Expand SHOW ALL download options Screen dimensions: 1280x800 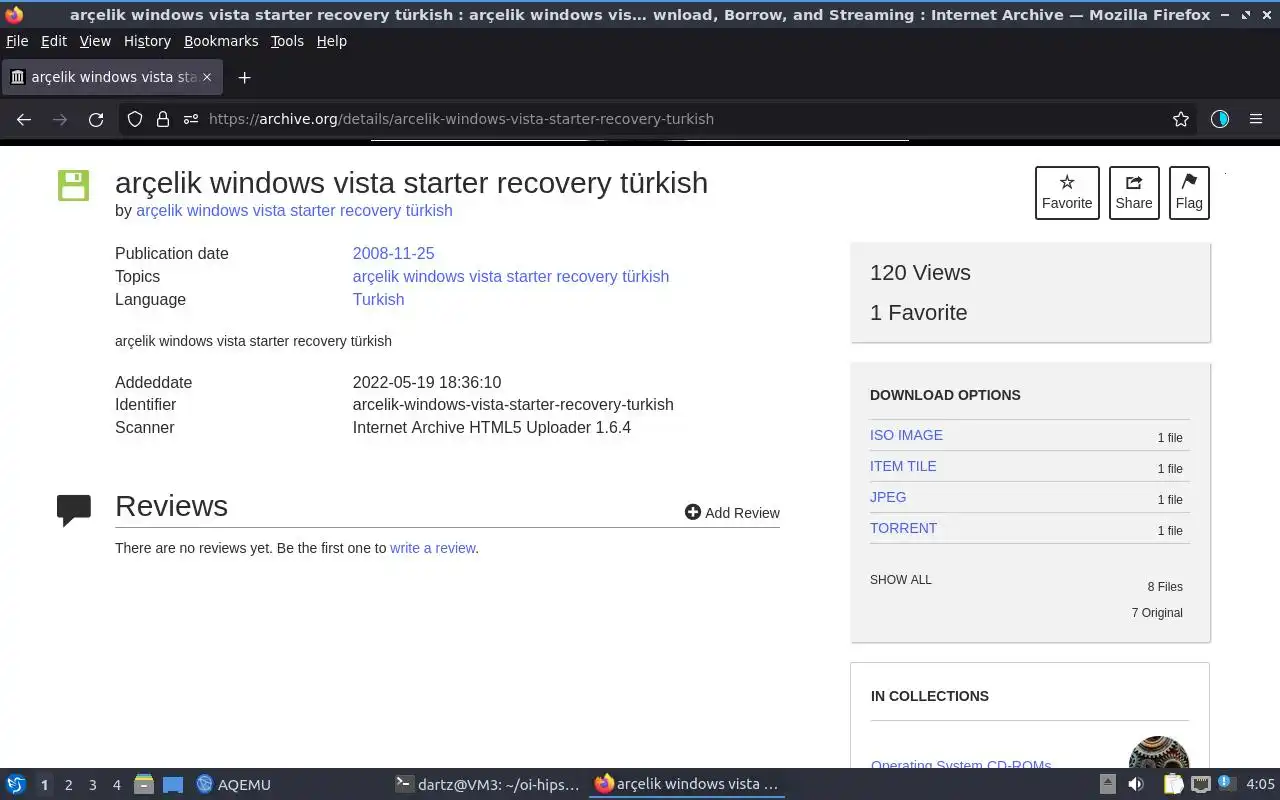point(900,580)
